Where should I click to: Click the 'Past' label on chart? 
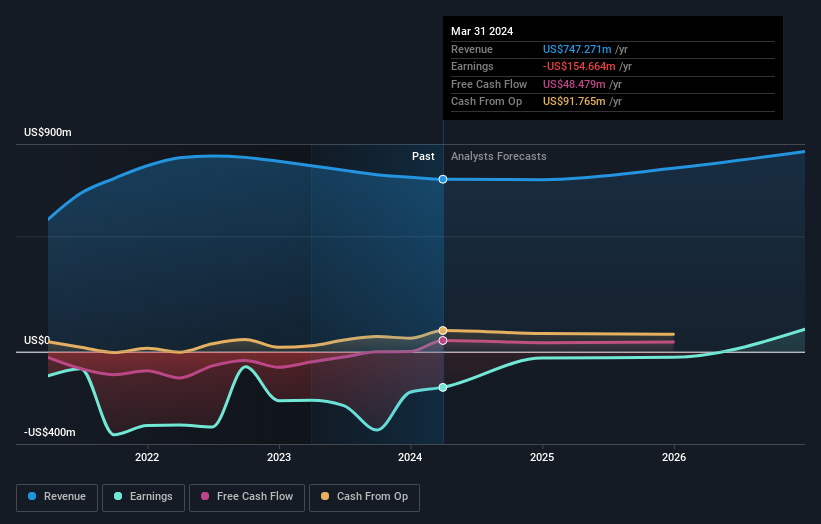coord(423,157)
